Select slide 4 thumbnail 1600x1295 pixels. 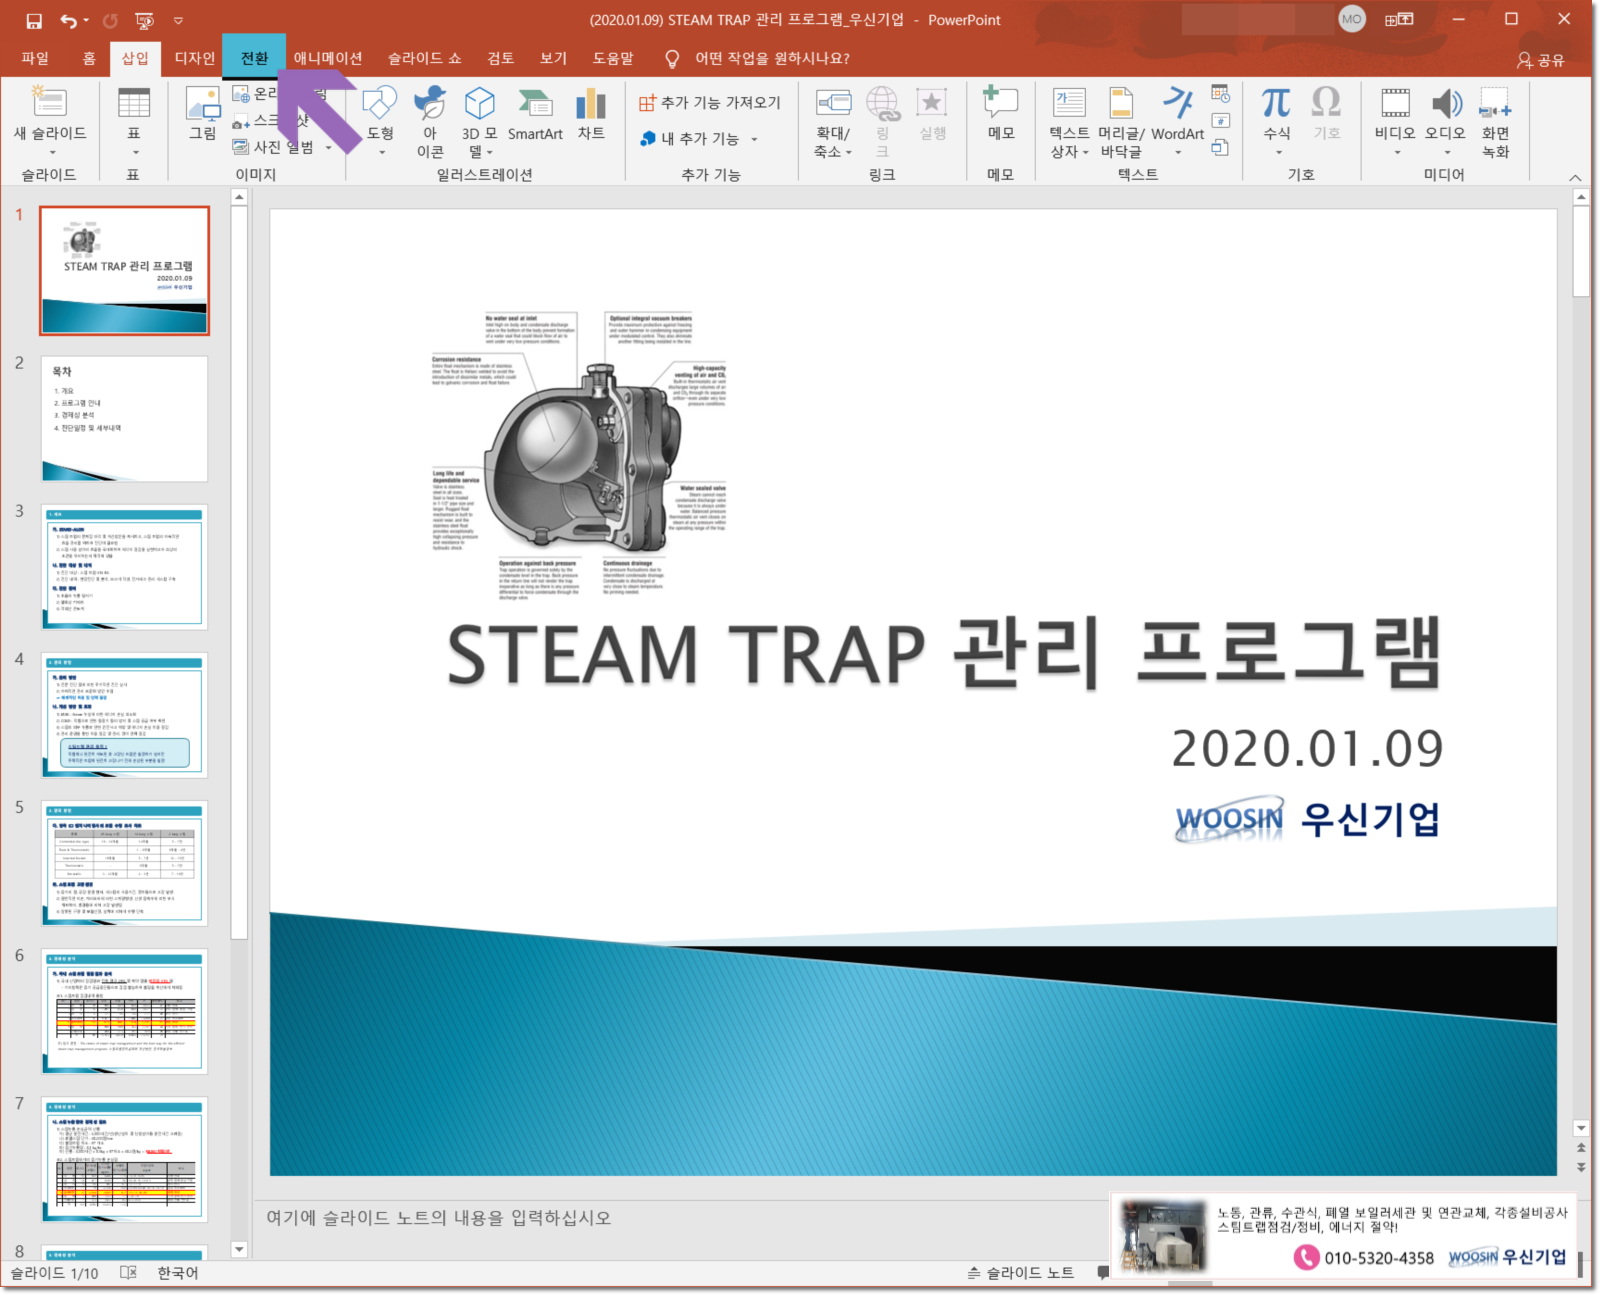tap(125, 715)
